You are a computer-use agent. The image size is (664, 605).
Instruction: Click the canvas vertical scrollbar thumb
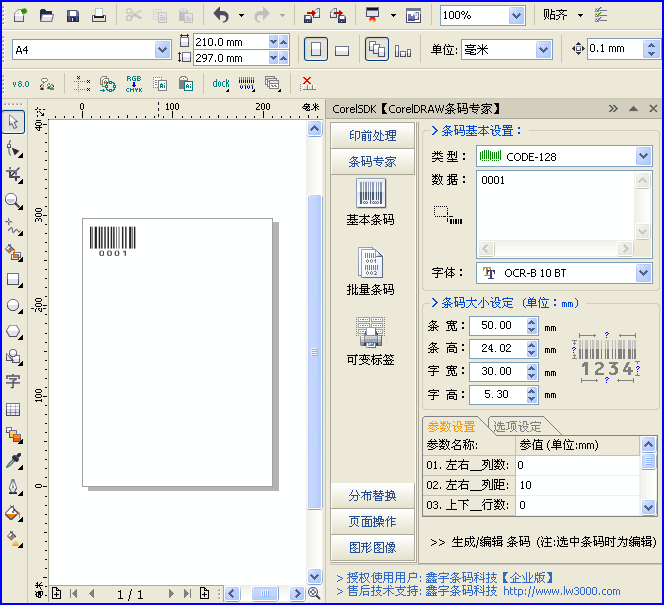coord(315,352)
